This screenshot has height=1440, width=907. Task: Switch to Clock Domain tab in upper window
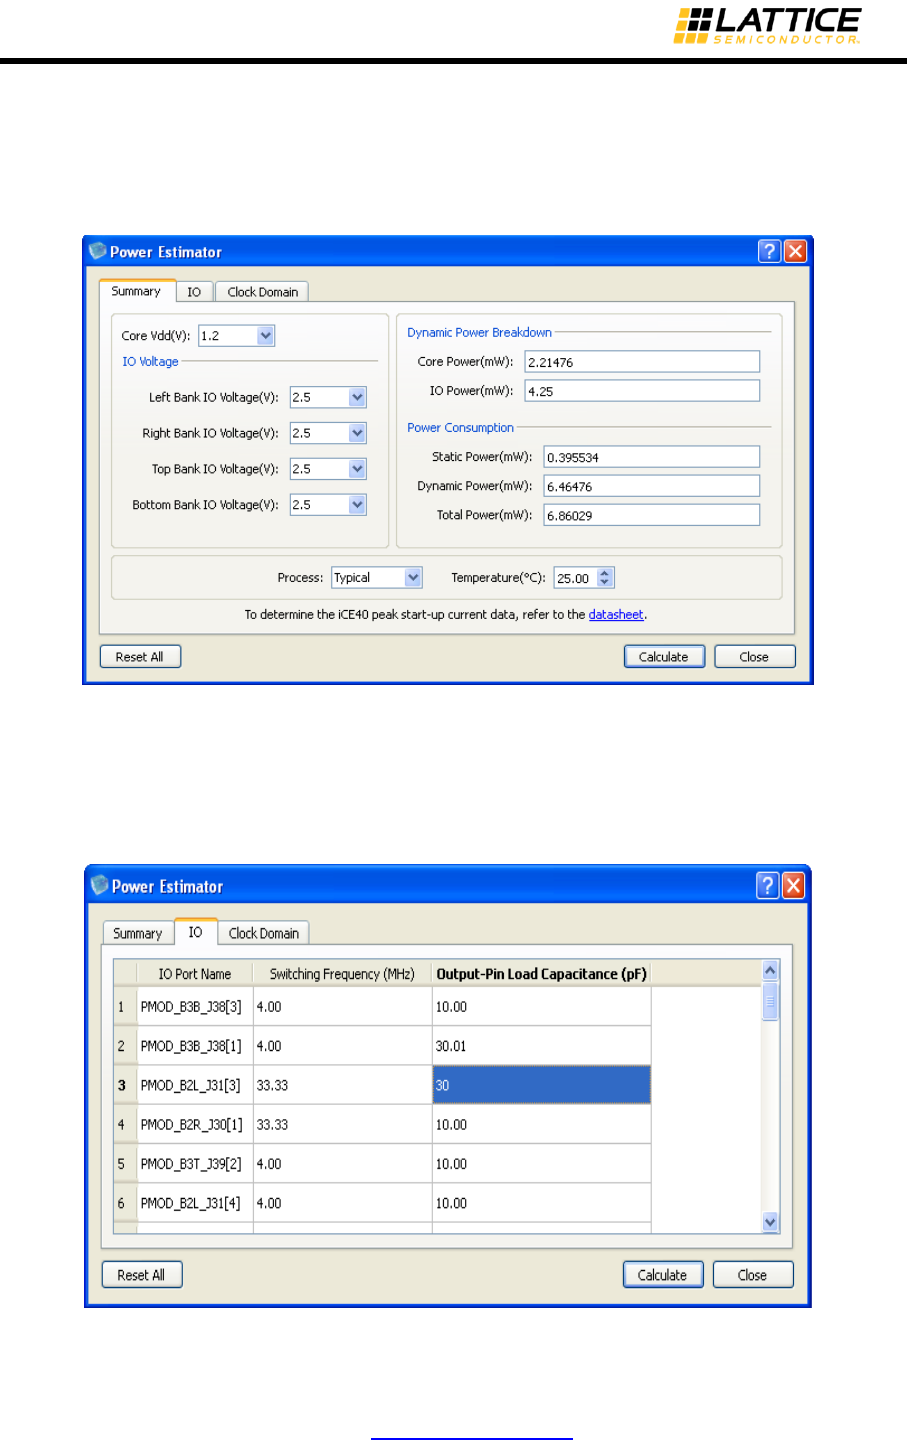(x=262, y=292)
